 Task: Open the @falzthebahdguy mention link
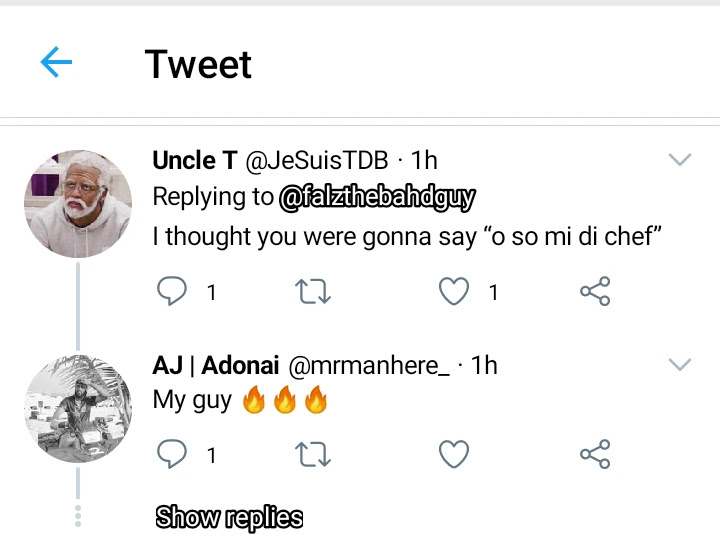pos(377,198)
